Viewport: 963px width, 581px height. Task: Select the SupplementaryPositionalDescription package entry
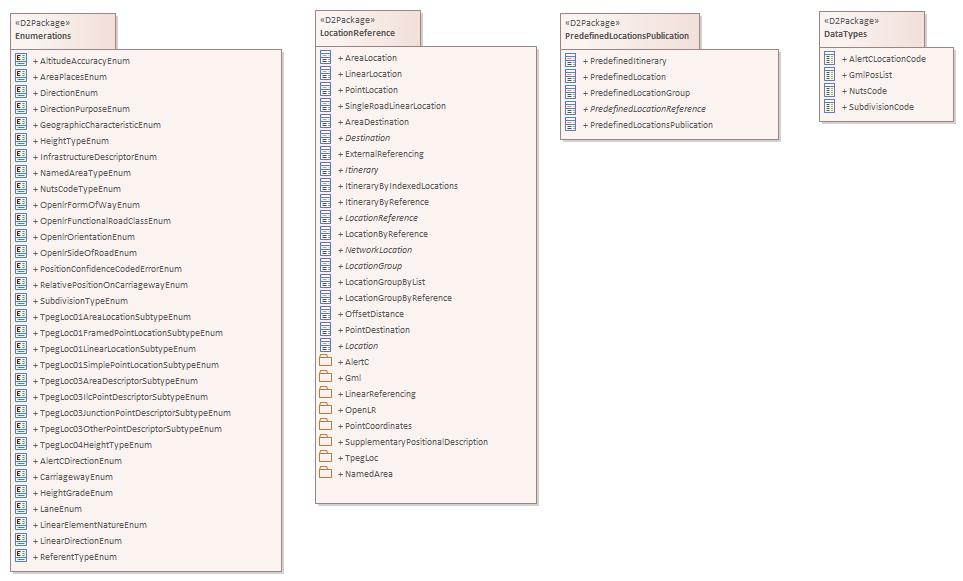[416, 442]
